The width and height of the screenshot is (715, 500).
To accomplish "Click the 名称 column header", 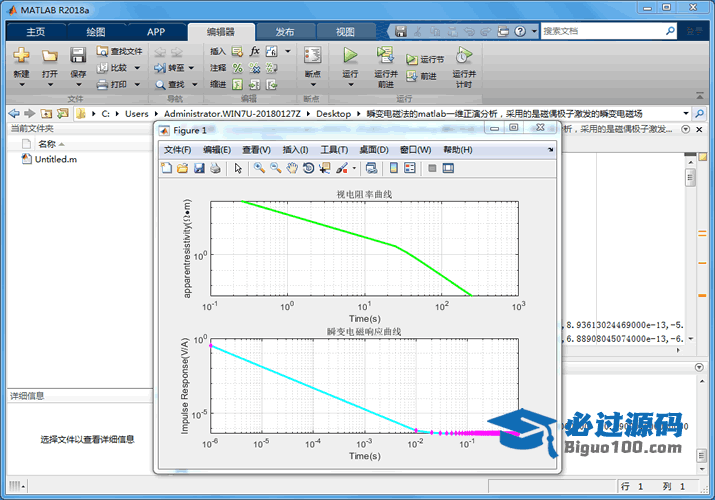I will [47, 144].
